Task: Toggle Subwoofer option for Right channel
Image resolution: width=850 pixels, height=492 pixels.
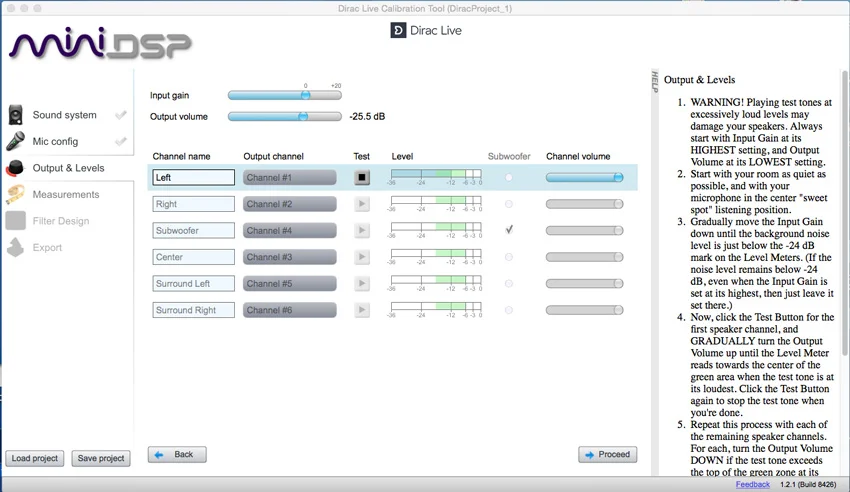Action: [x=508, y=204]
